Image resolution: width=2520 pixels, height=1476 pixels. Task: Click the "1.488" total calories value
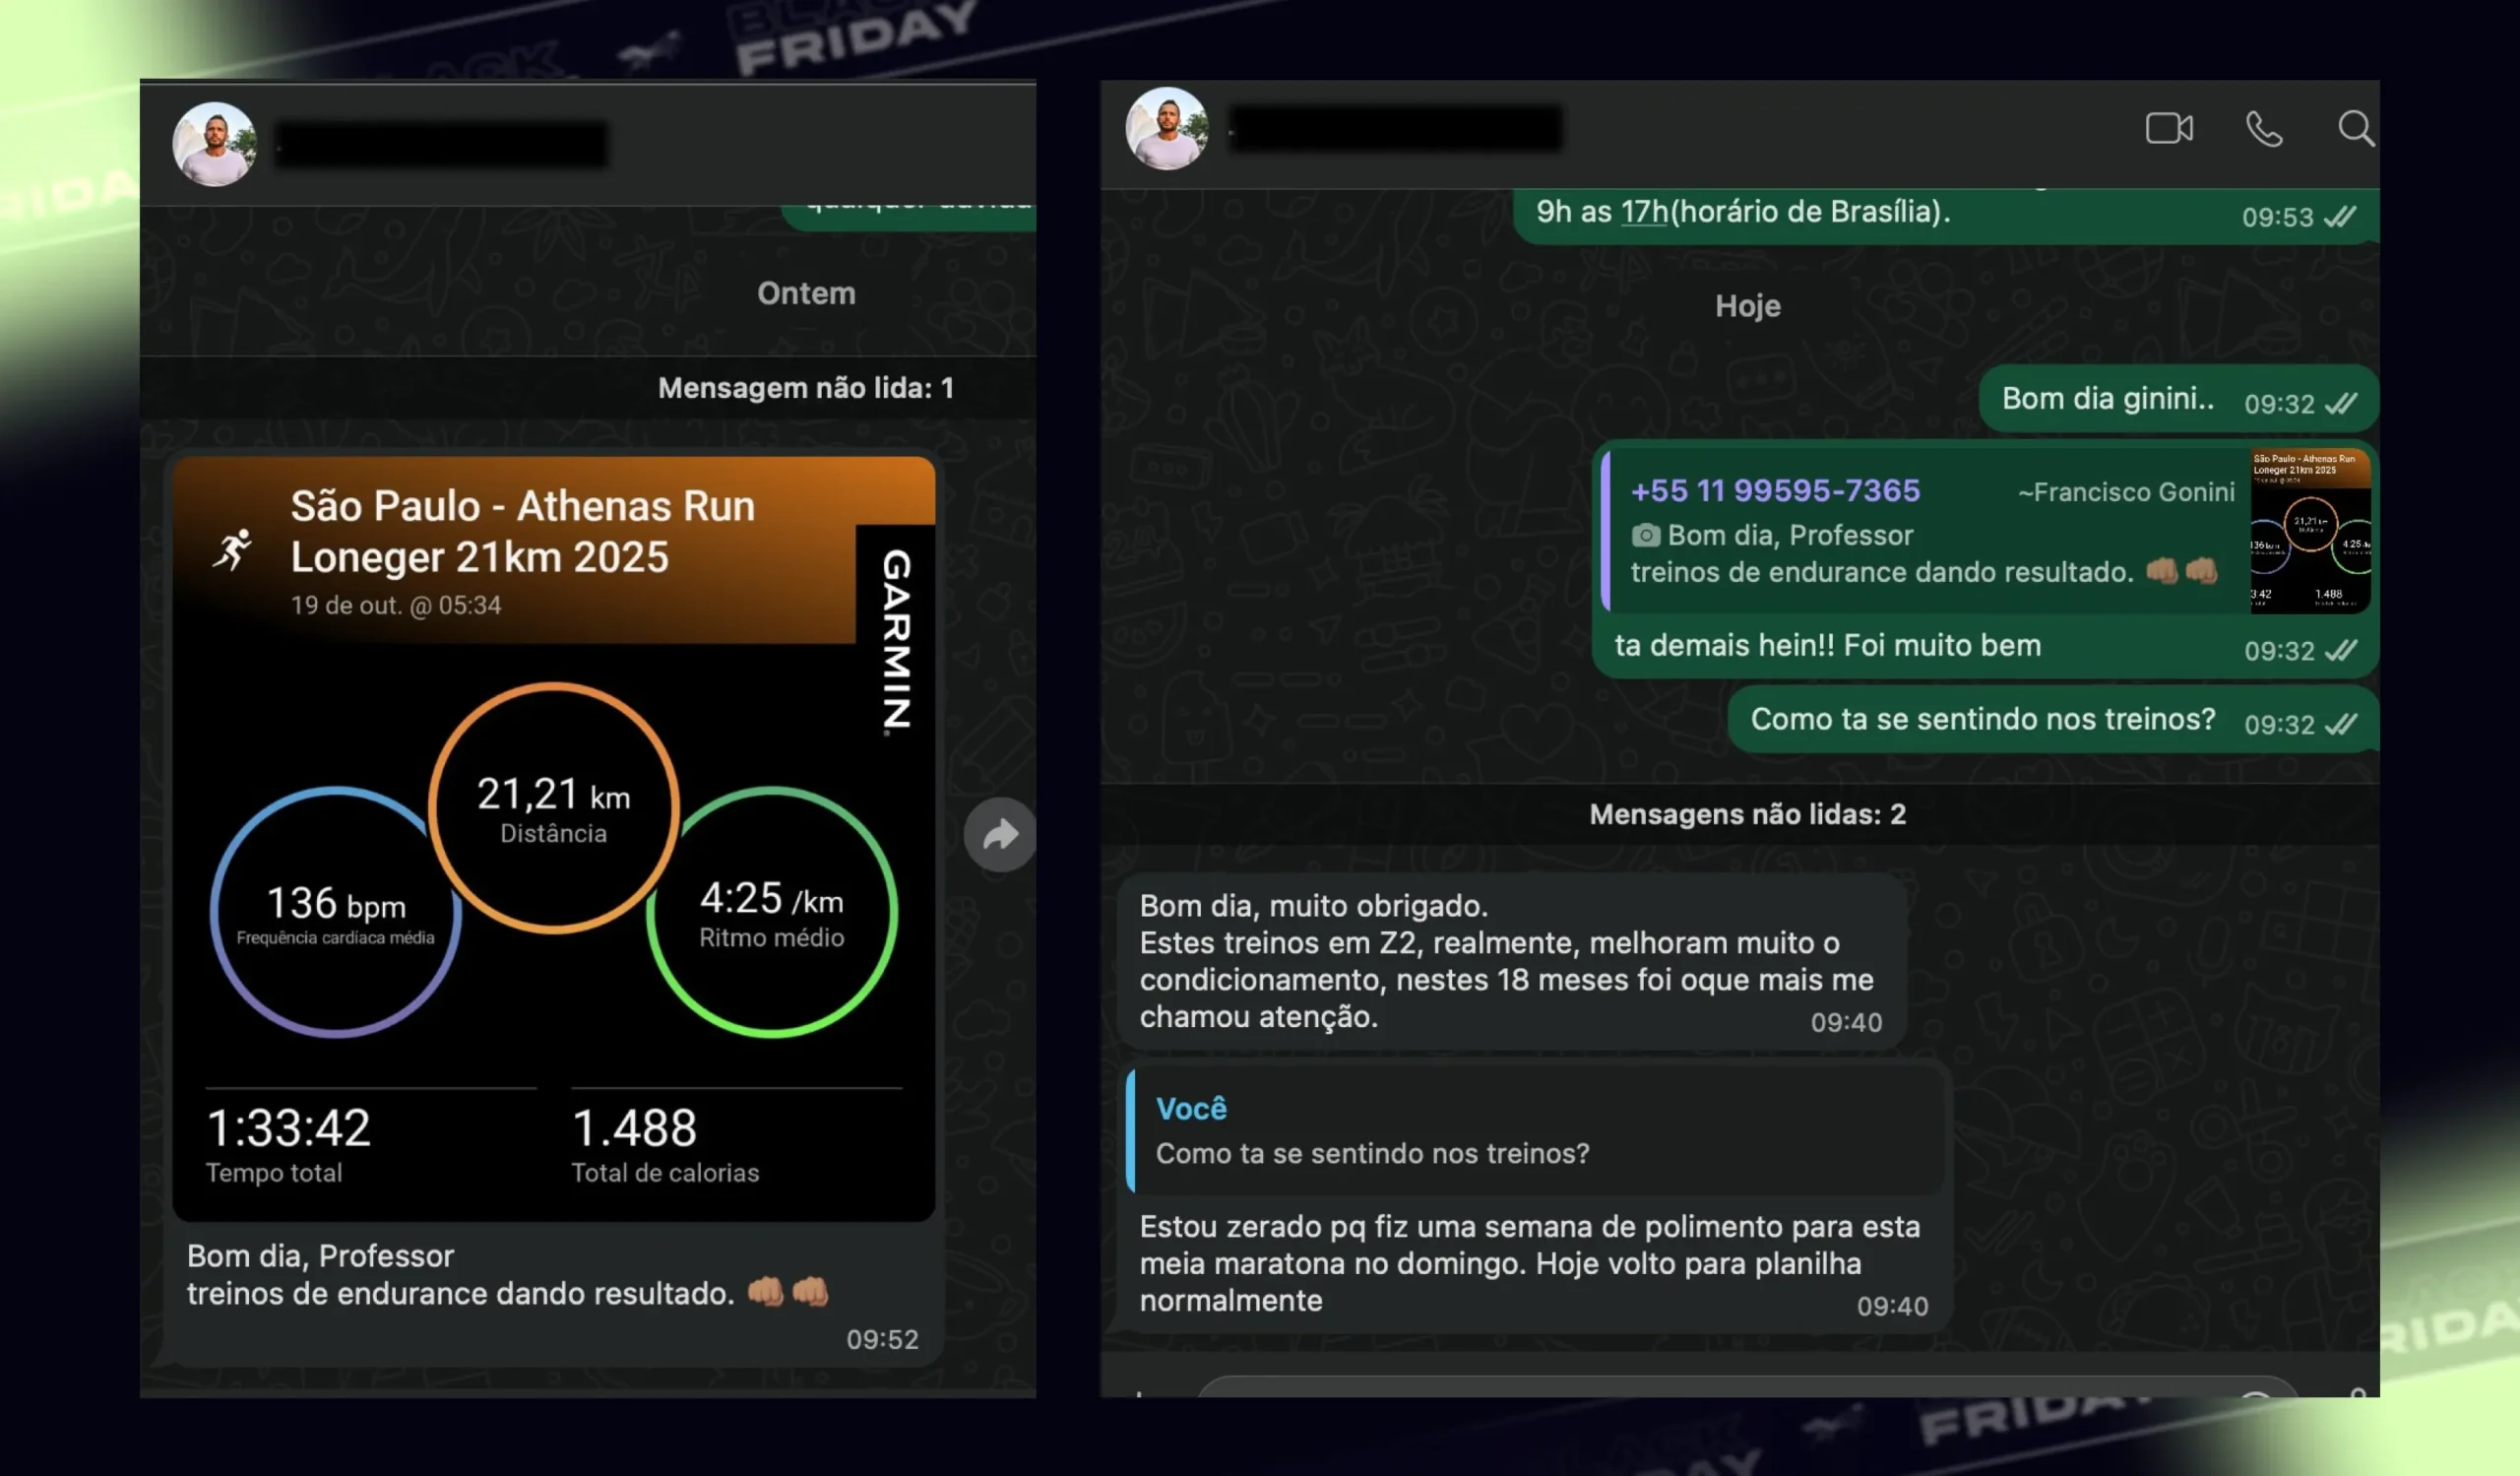click(634, 1129)
